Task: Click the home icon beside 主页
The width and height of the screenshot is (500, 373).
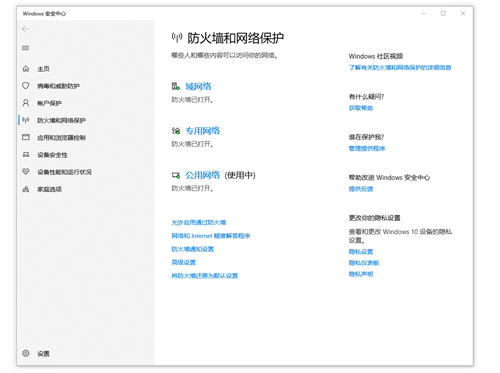Action: 26,69
